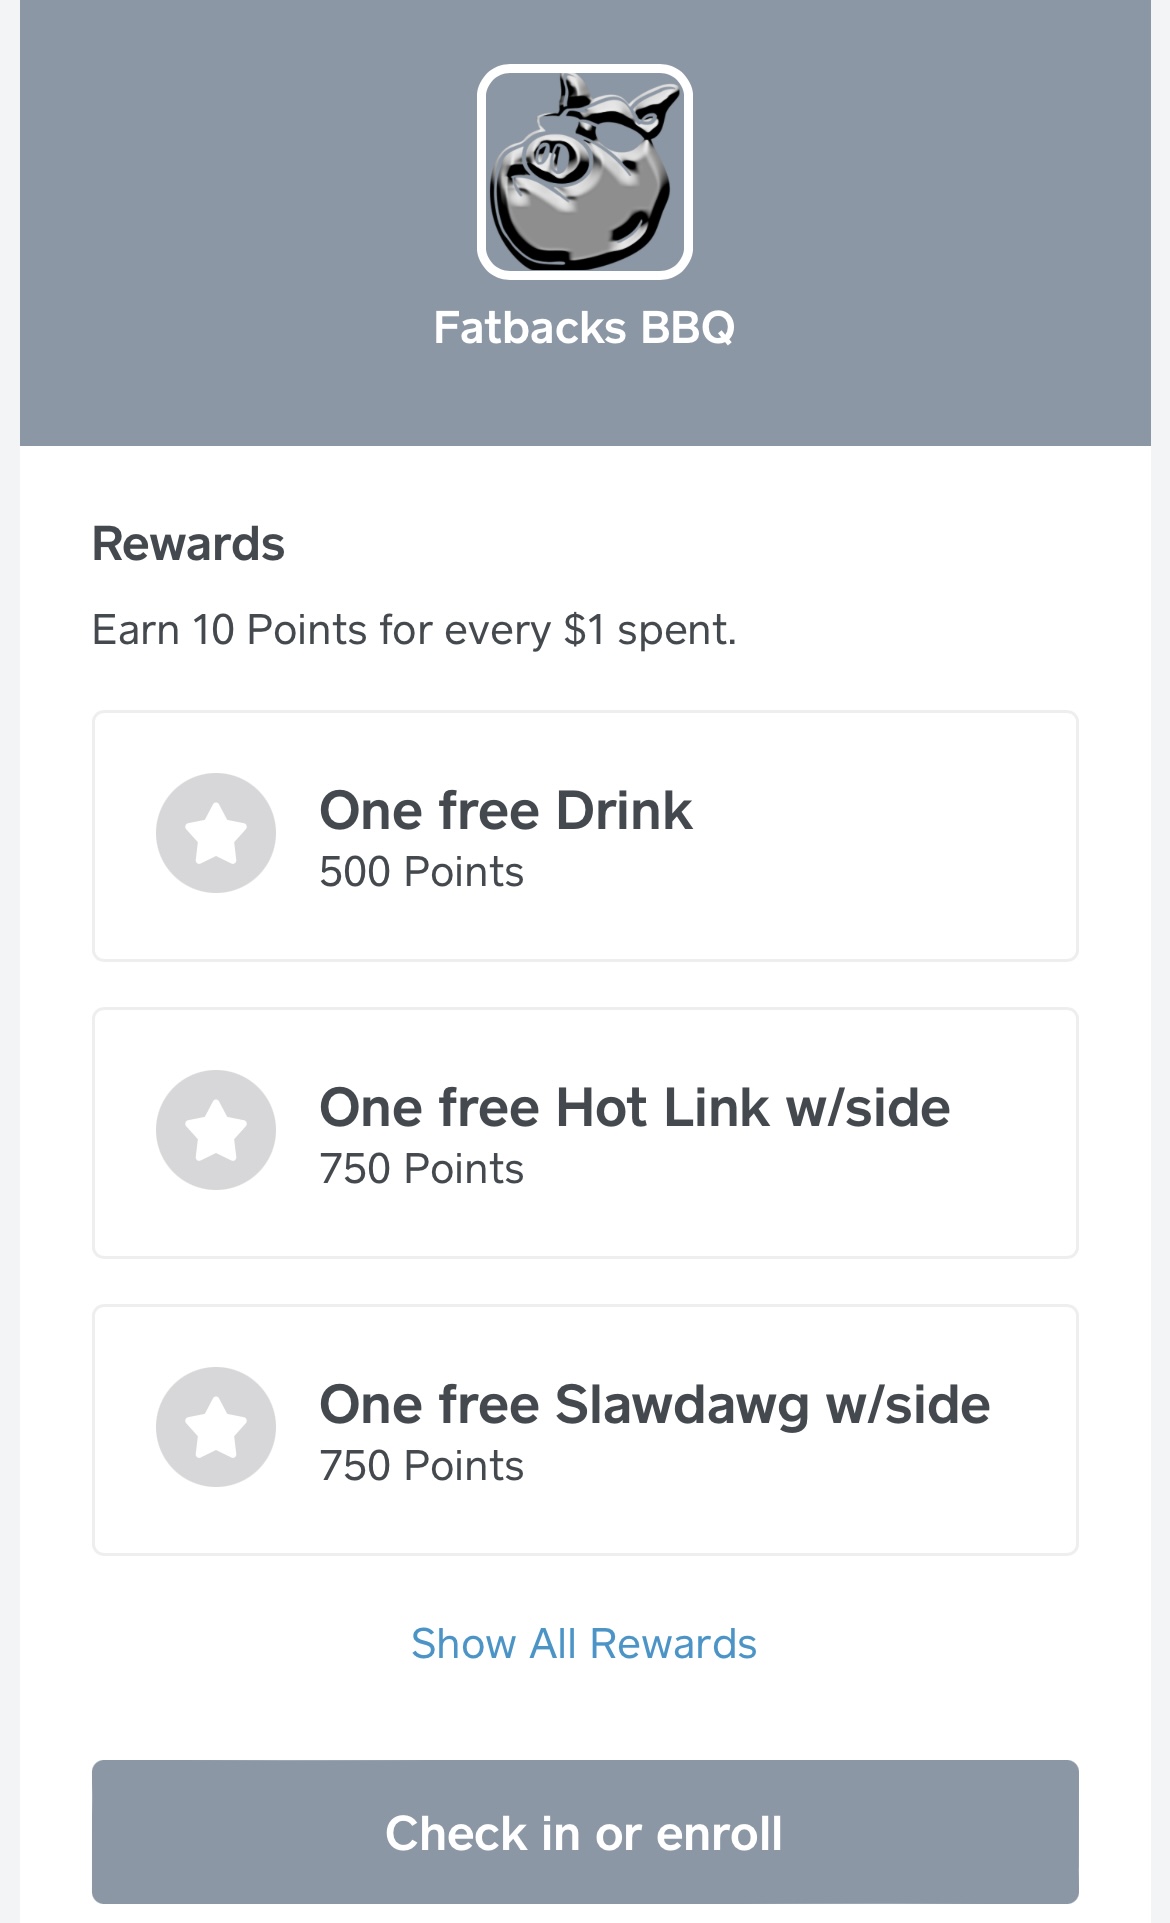Click the 500 Points label under free Drink

421,872
